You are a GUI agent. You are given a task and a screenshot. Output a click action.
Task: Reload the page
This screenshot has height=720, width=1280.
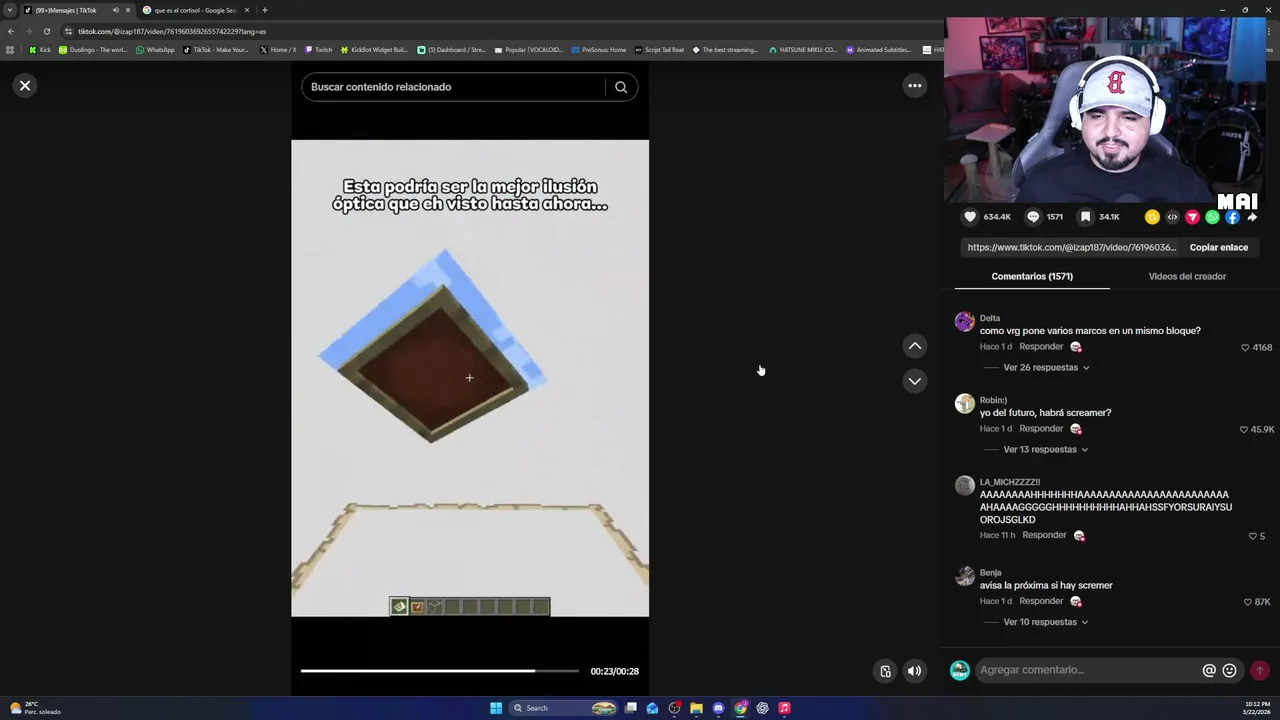46,31
